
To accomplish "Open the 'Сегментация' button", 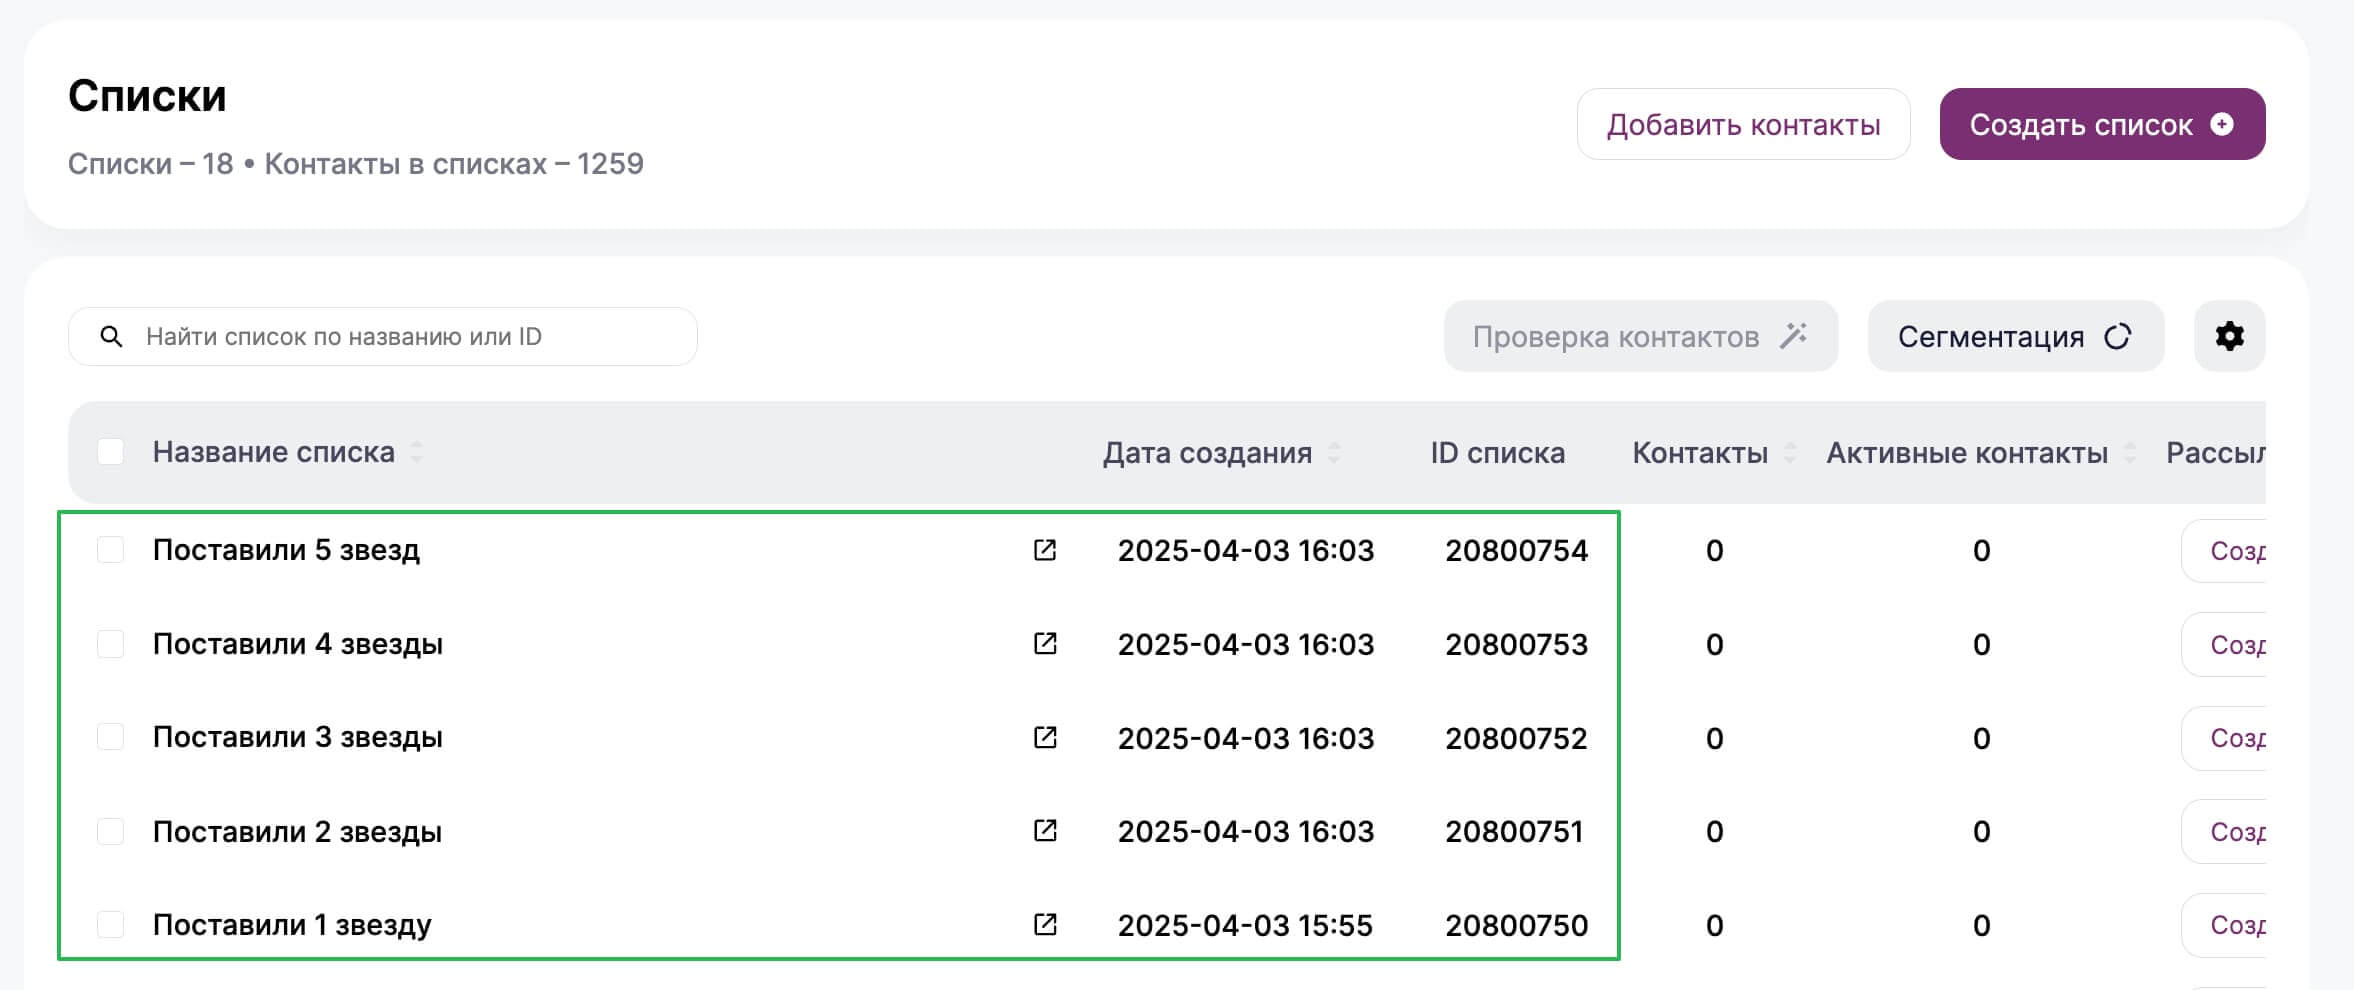I will (x=2016, y=336).
